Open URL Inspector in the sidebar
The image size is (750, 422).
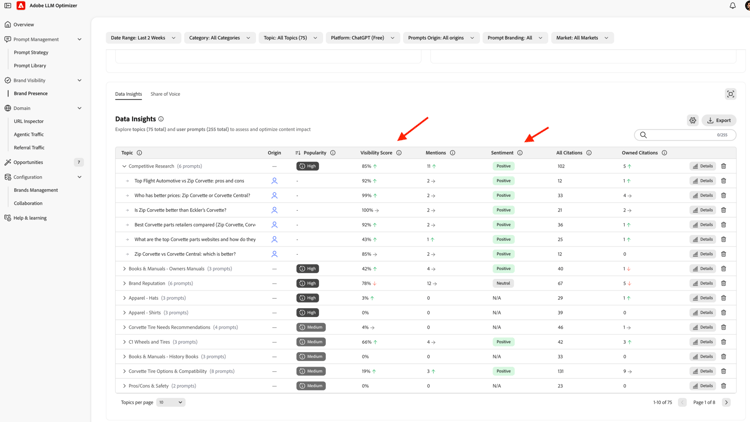click(x=29, y=122)
